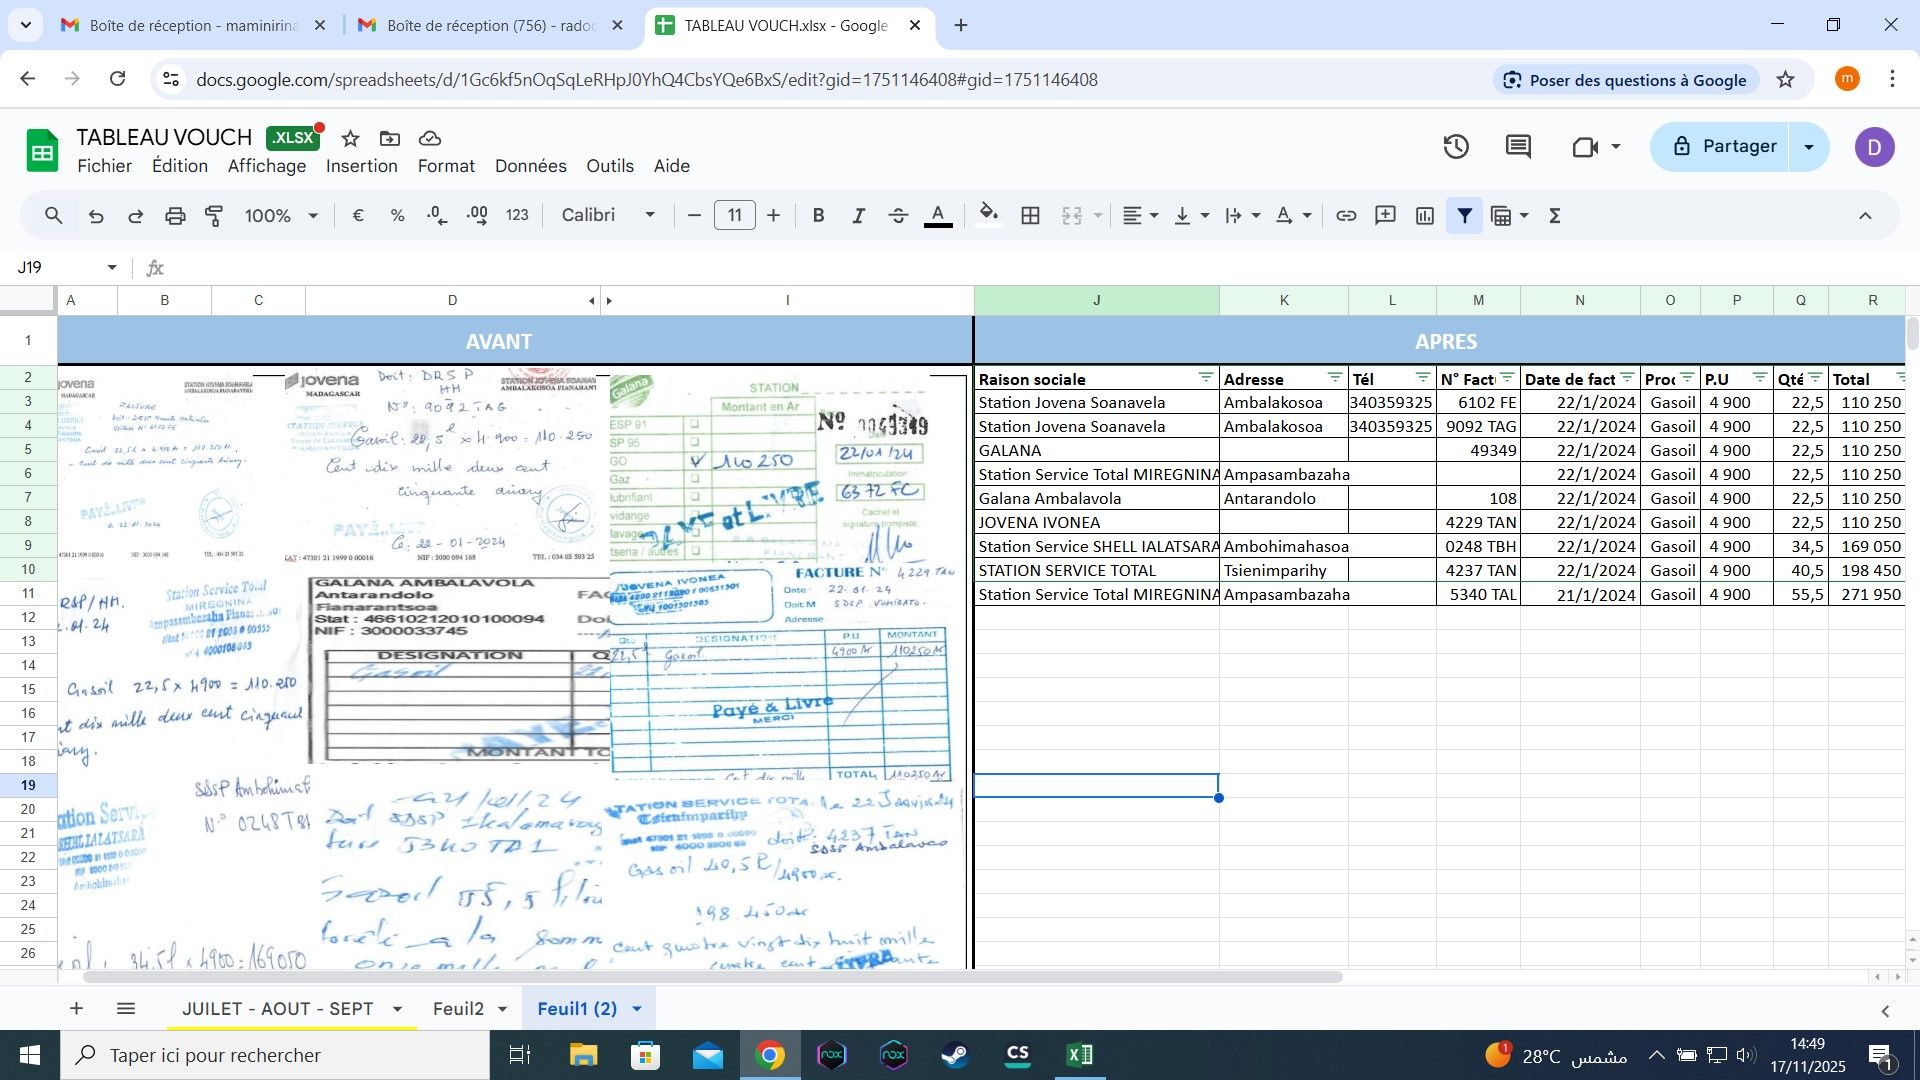Click the print icon
This screenshot has width=1920, height=1080.
coord(175,216)
